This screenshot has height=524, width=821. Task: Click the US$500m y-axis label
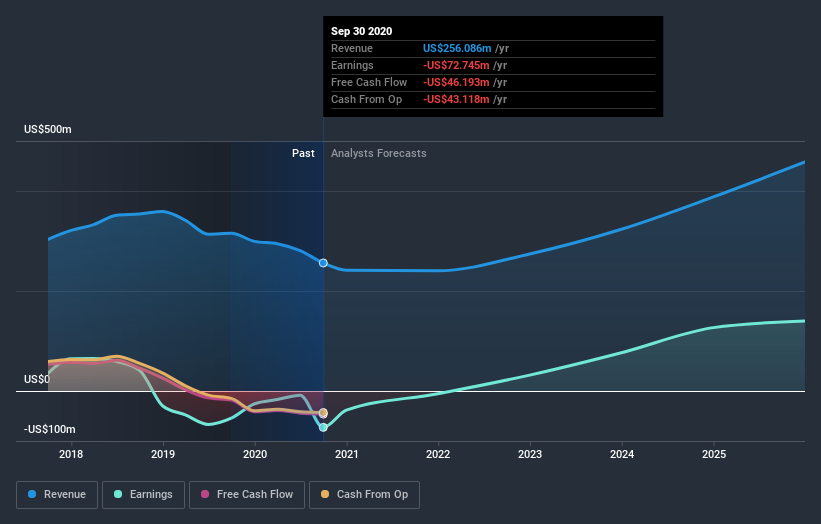48,129
